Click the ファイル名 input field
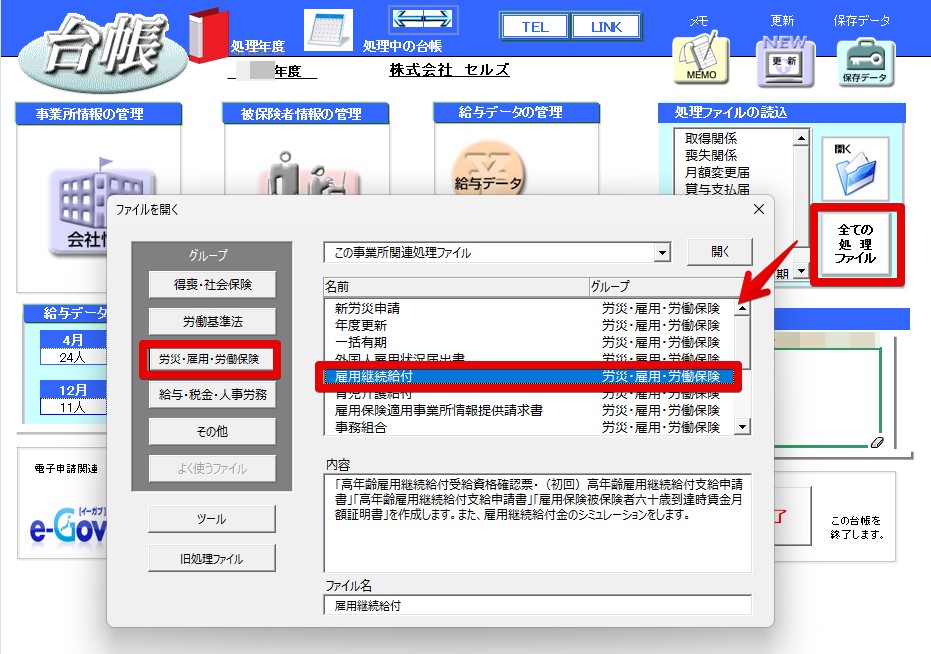This screenshot has height=654, width=931. 537,605
